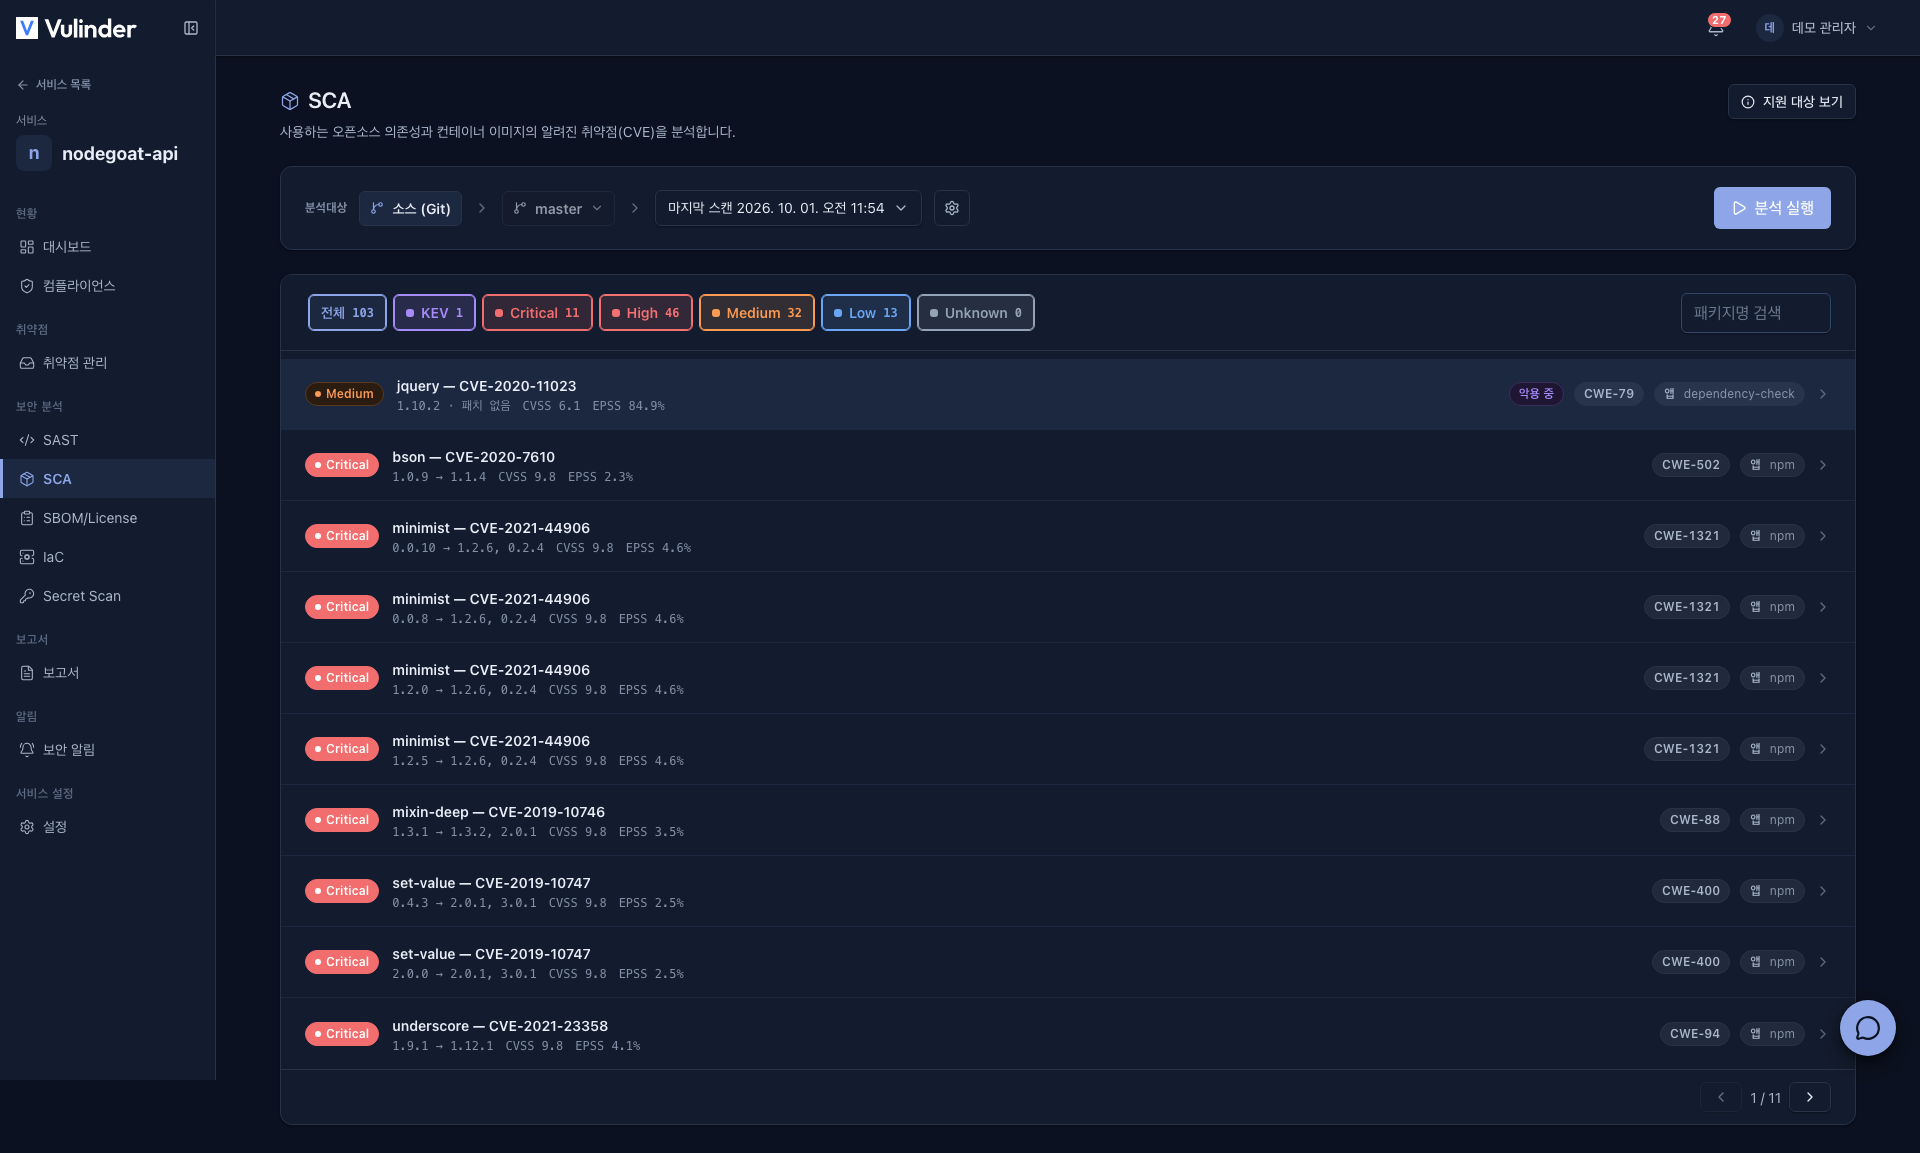The height and width of the screenshot is (1153, 1920).
Task: Toggle the Low 13 filter
Action: pyautogui.click(x=865, y=313)
